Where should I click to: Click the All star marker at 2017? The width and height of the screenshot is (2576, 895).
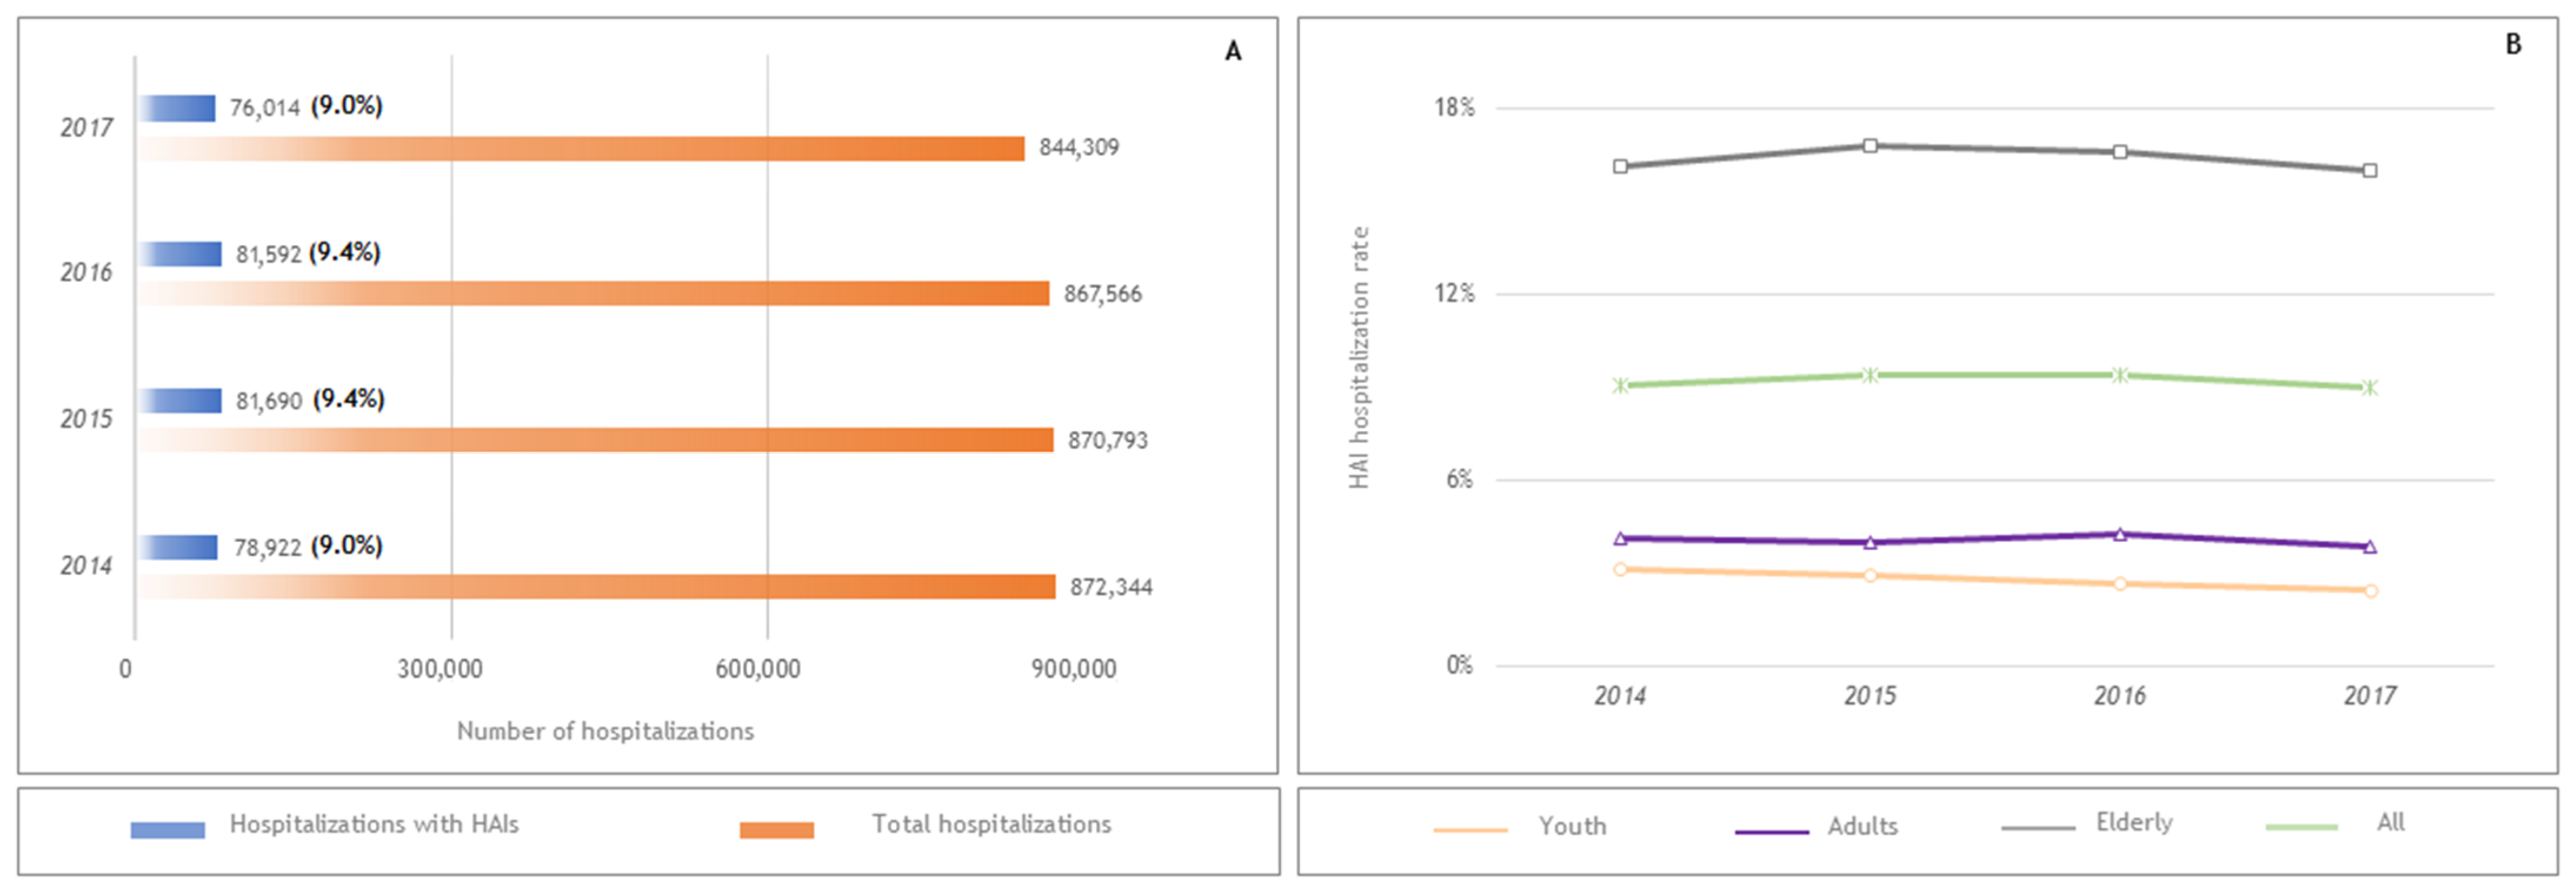(x=2369, y=387)
